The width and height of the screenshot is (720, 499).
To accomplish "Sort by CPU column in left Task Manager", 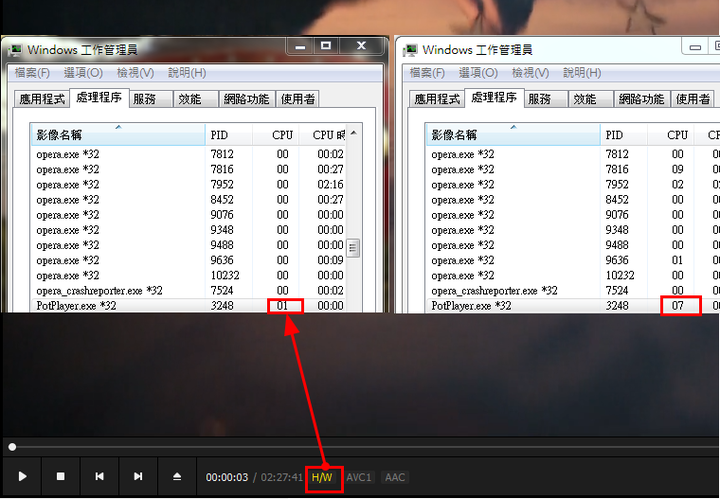I will pos(276,135).
